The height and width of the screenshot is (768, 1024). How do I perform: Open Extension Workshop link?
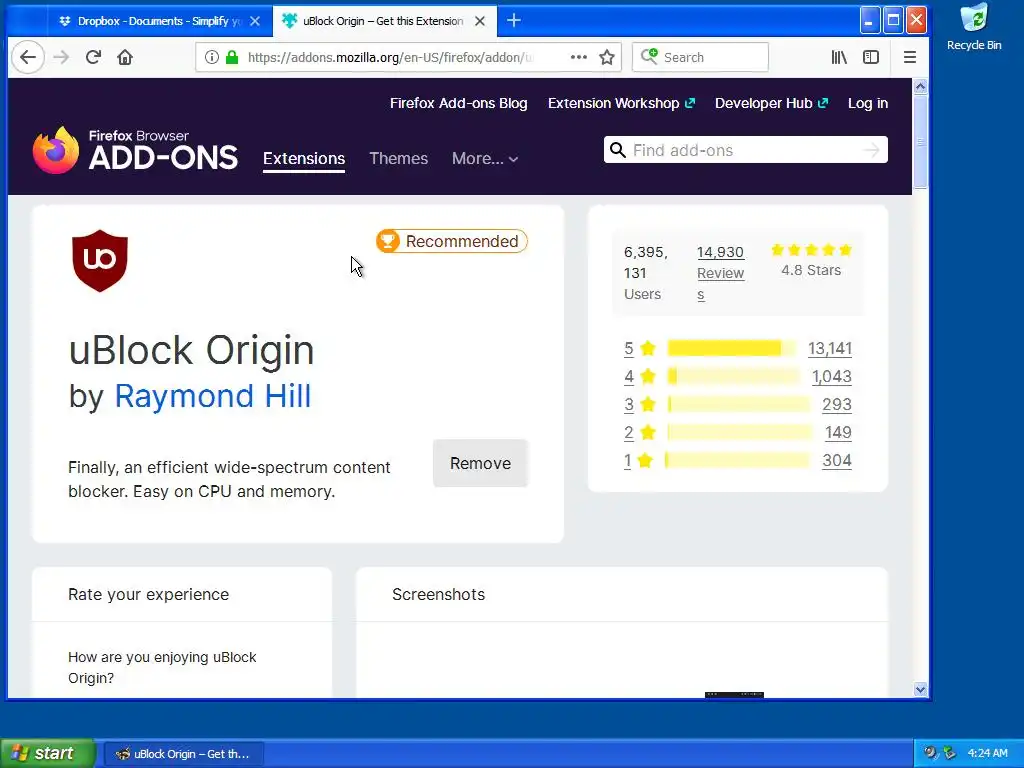point(621,103)
